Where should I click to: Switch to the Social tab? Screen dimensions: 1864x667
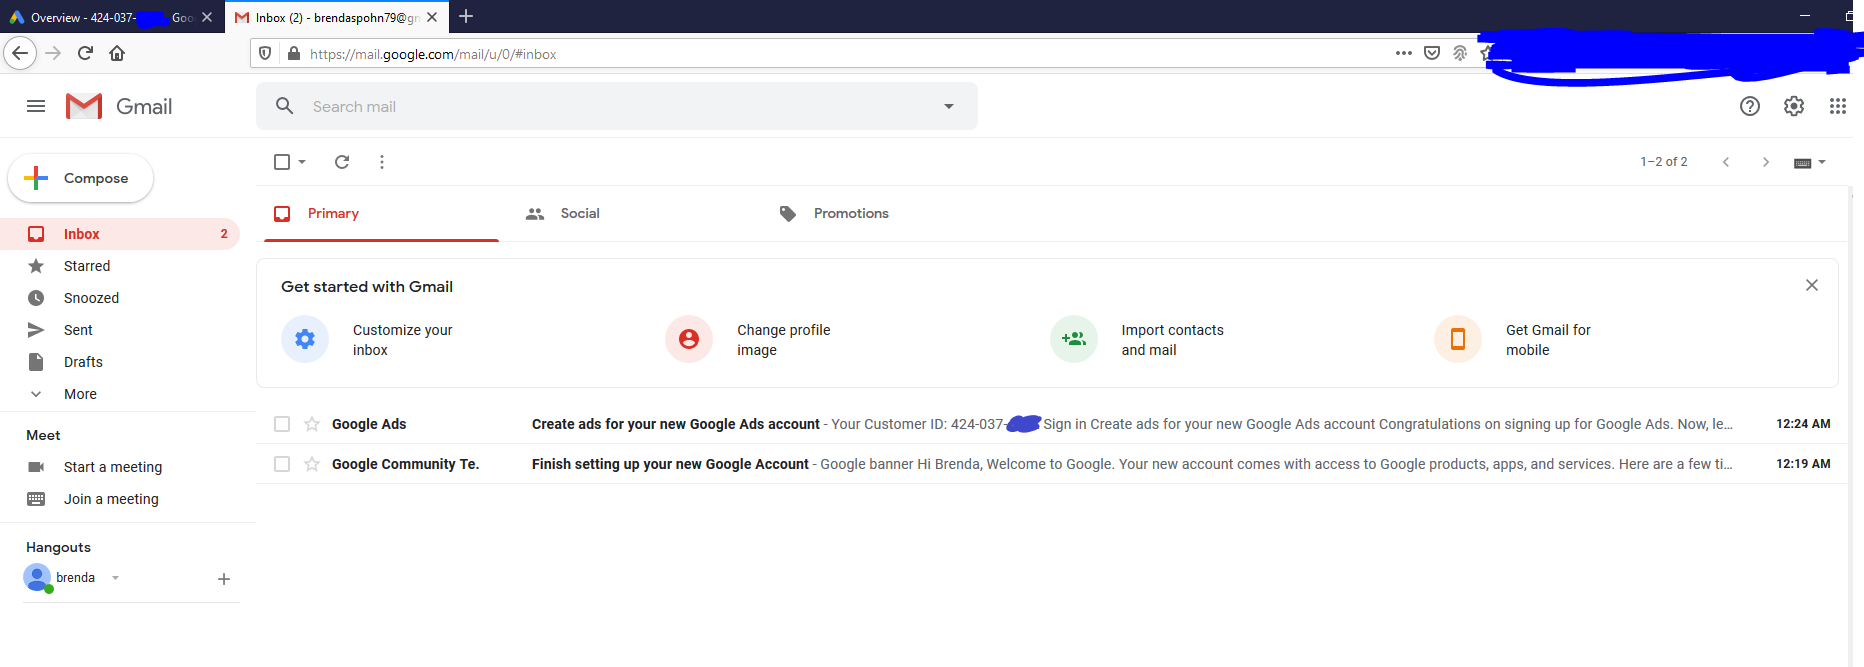[635, 214]
